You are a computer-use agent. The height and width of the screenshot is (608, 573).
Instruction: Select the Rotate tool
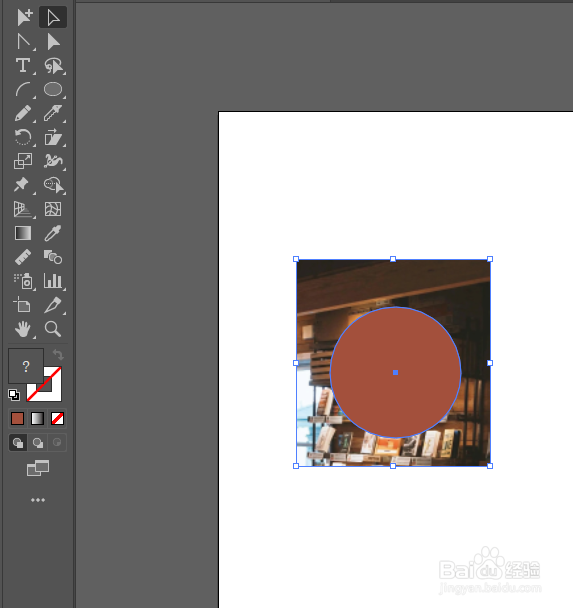pyautogui.click(x=23, y=137)
